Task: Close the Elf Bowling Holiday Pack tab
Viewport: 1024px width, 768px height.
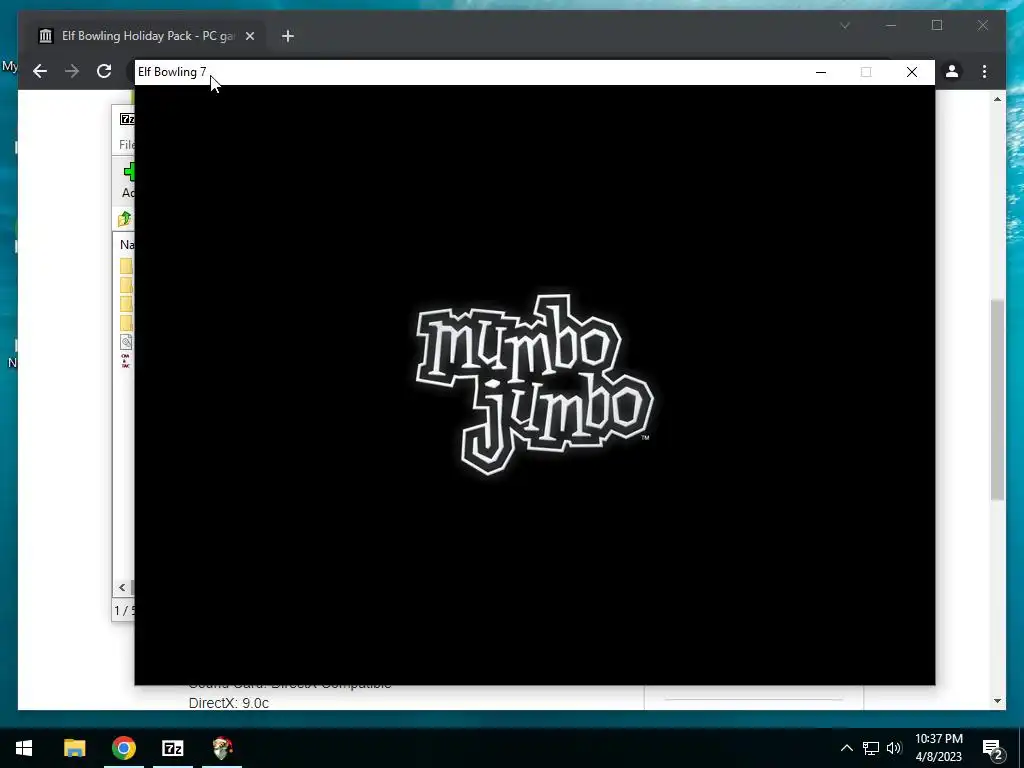Action: pyautogui.click(x=249, y=36)
